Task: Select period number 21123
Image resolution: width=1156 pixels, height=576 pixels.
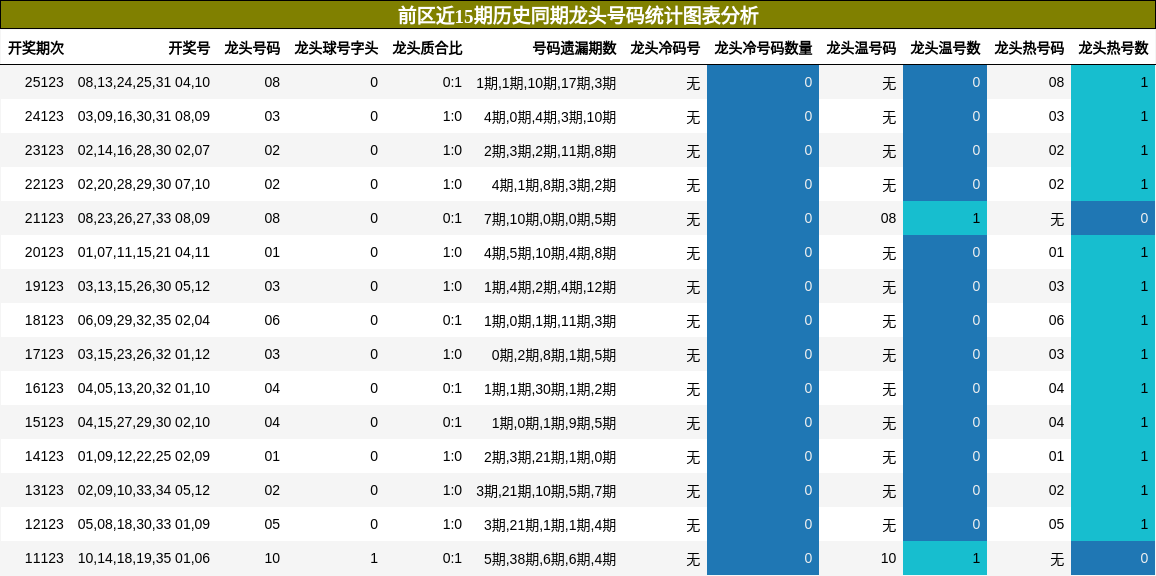Action: click(44, 218)
